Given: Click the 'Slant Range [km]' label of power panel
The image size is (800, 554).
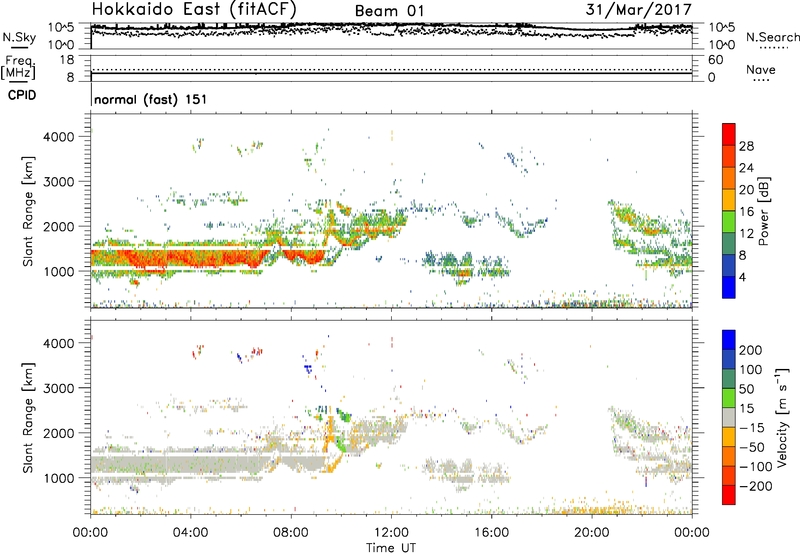Looking at the screenshot, I should (28, 211).
